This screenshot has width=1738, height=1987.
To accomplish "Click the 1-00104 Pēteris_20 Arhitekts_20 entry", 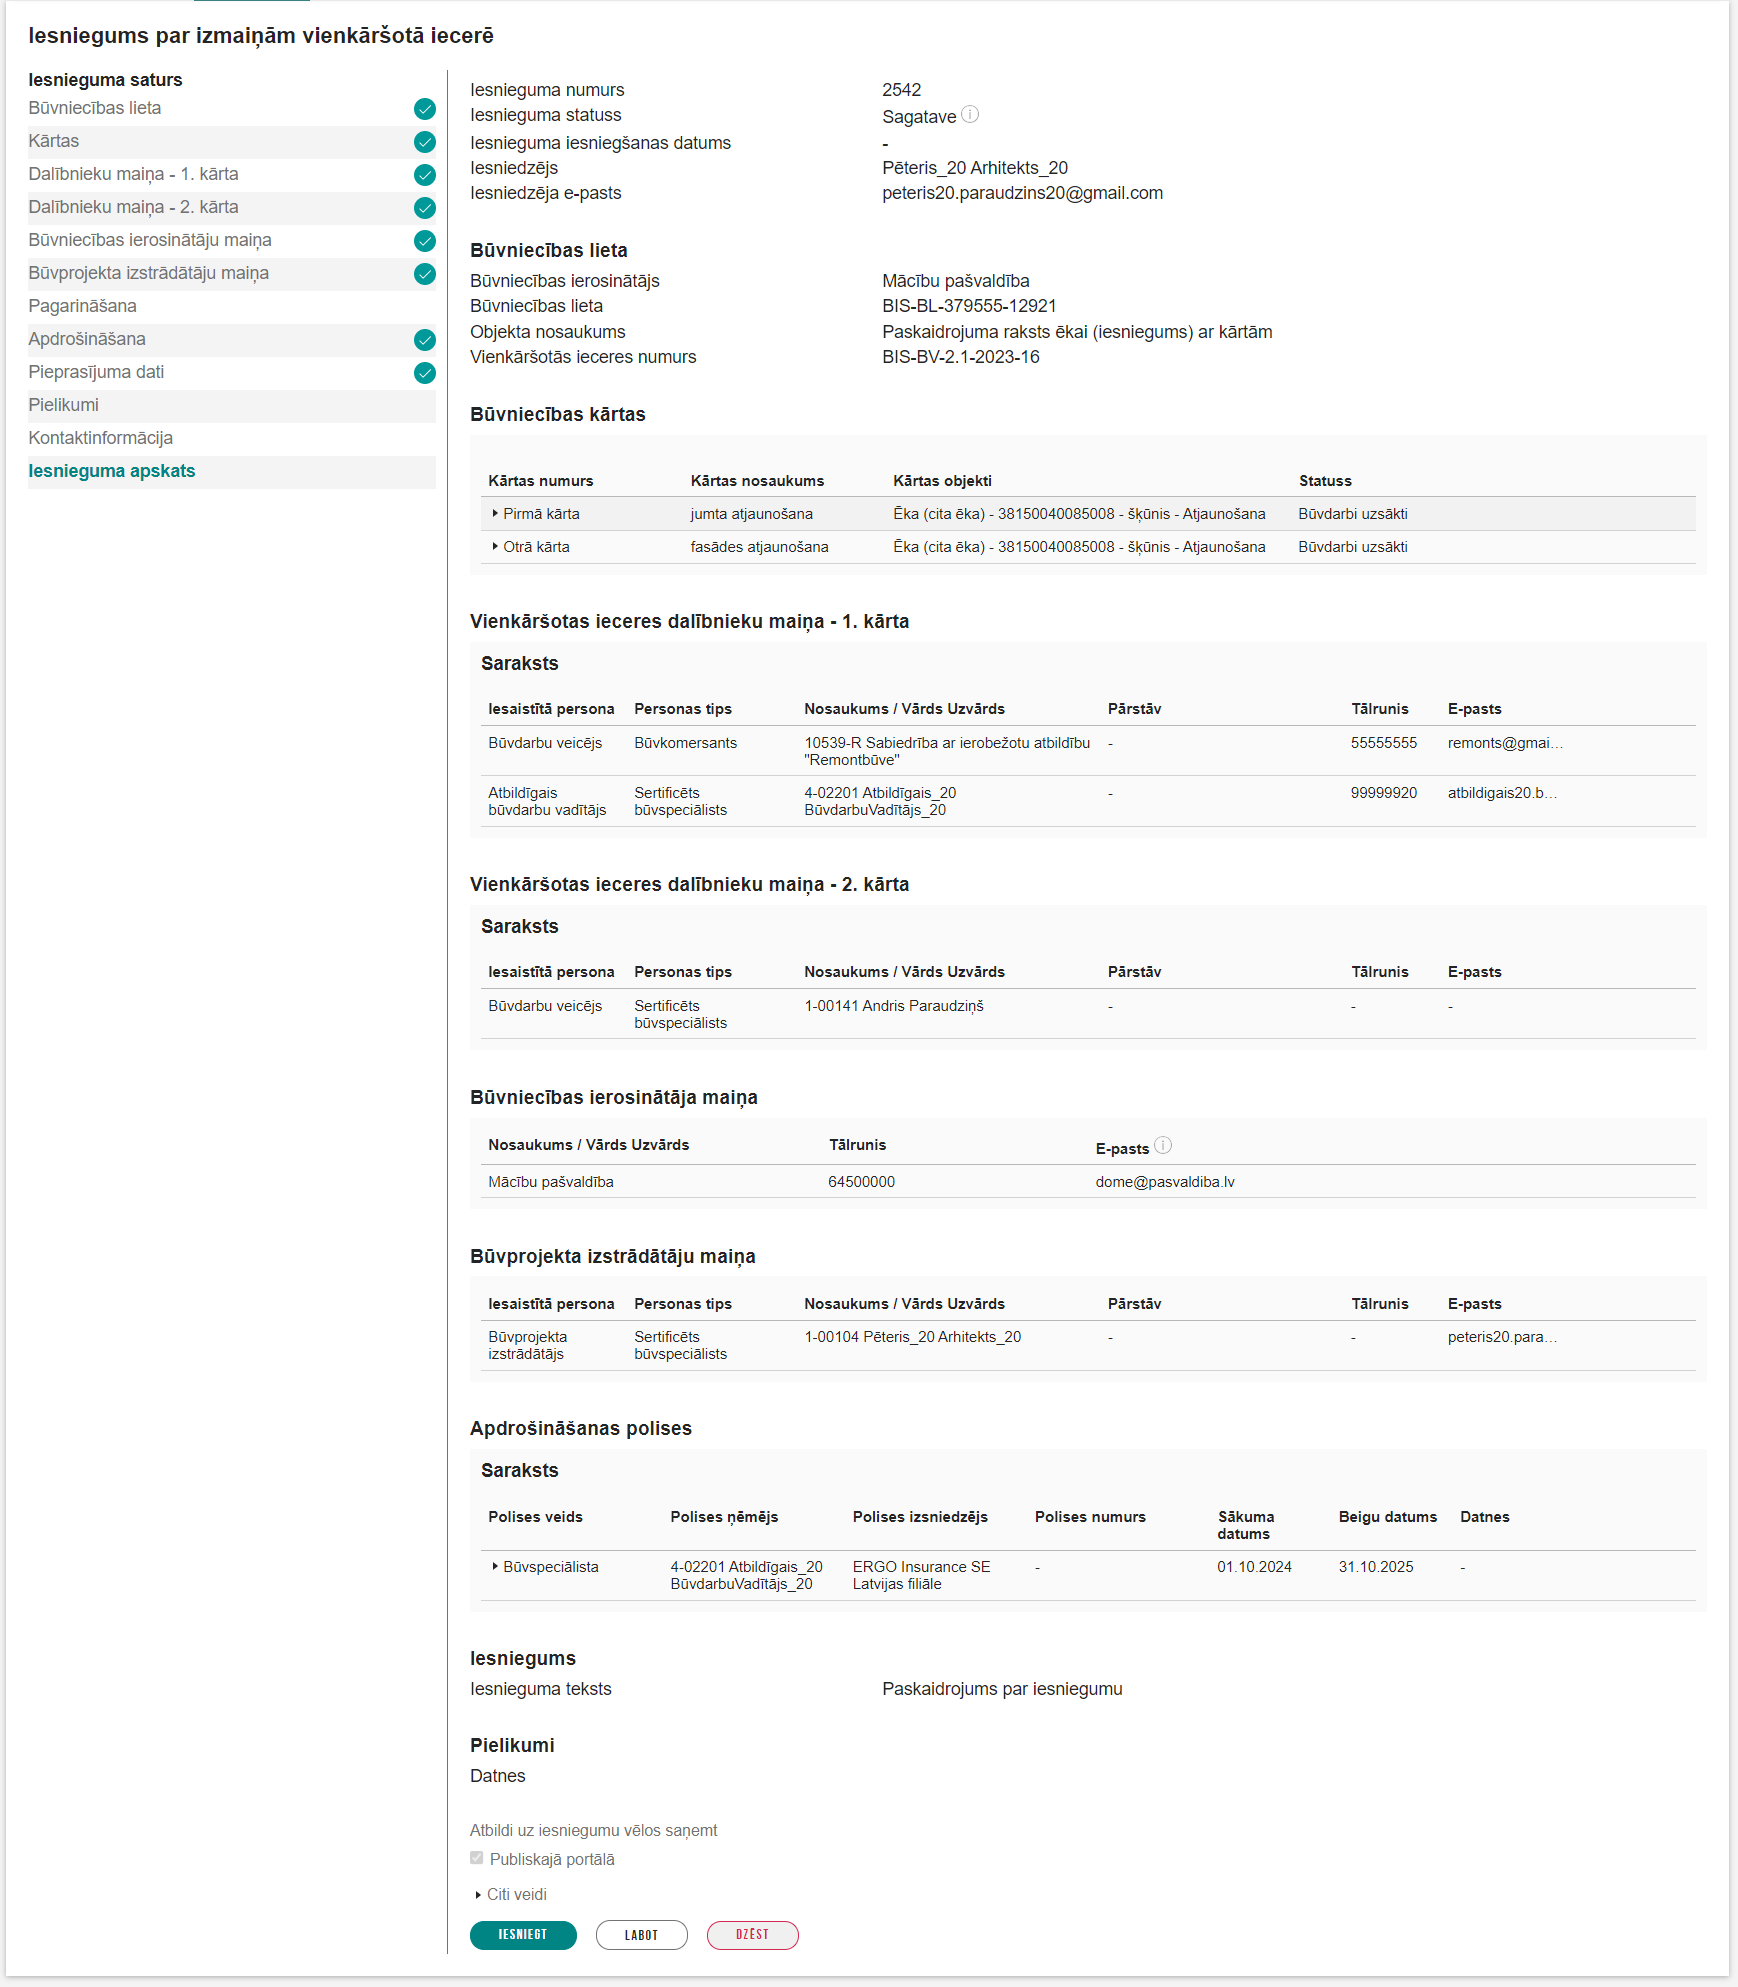I will pyautogui.click(x=912, y=1337).
